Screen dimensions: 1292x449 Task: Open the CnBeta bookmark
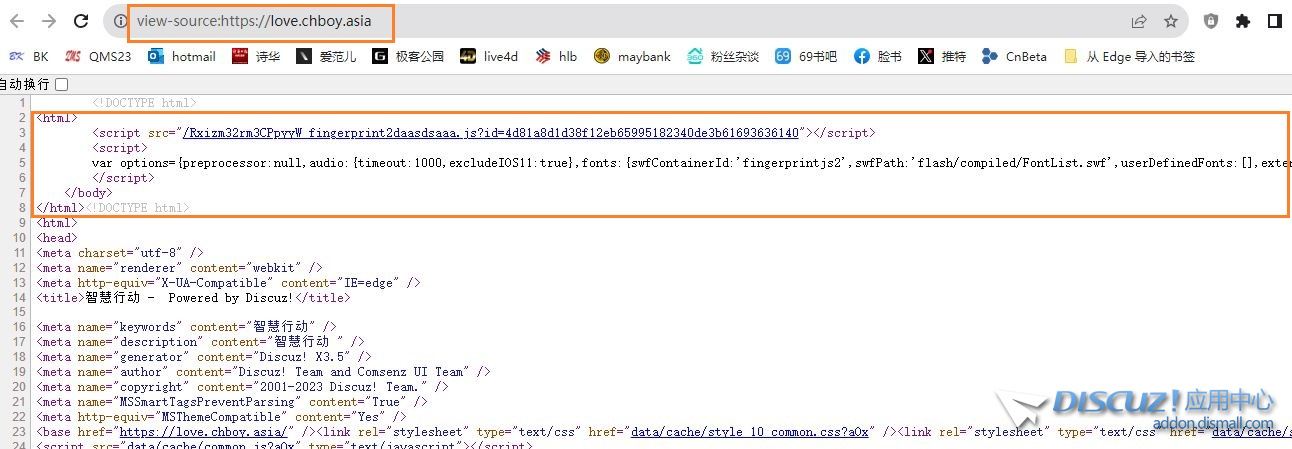(1015, 57)
